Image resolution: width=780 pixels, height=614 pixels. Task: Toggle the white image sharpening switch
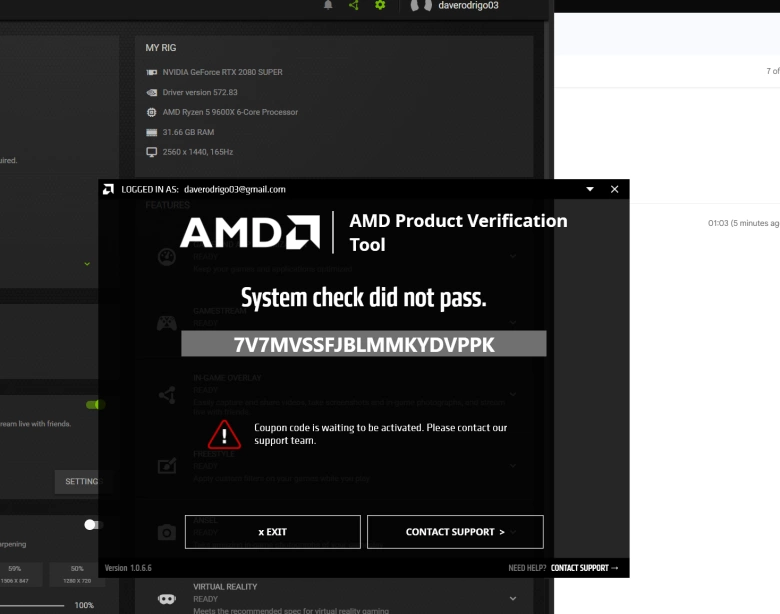(93, 525)
